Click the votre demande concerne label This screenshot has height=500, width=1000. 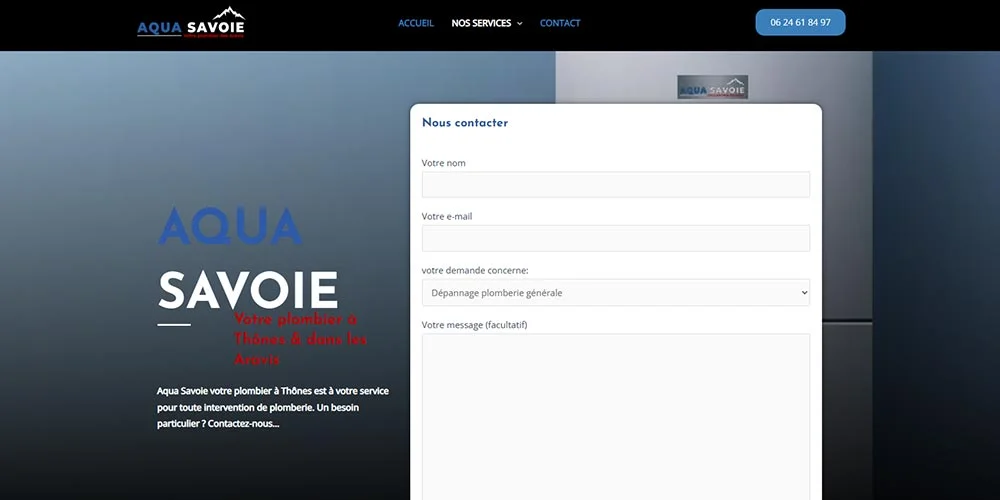[x=475, y=270]
